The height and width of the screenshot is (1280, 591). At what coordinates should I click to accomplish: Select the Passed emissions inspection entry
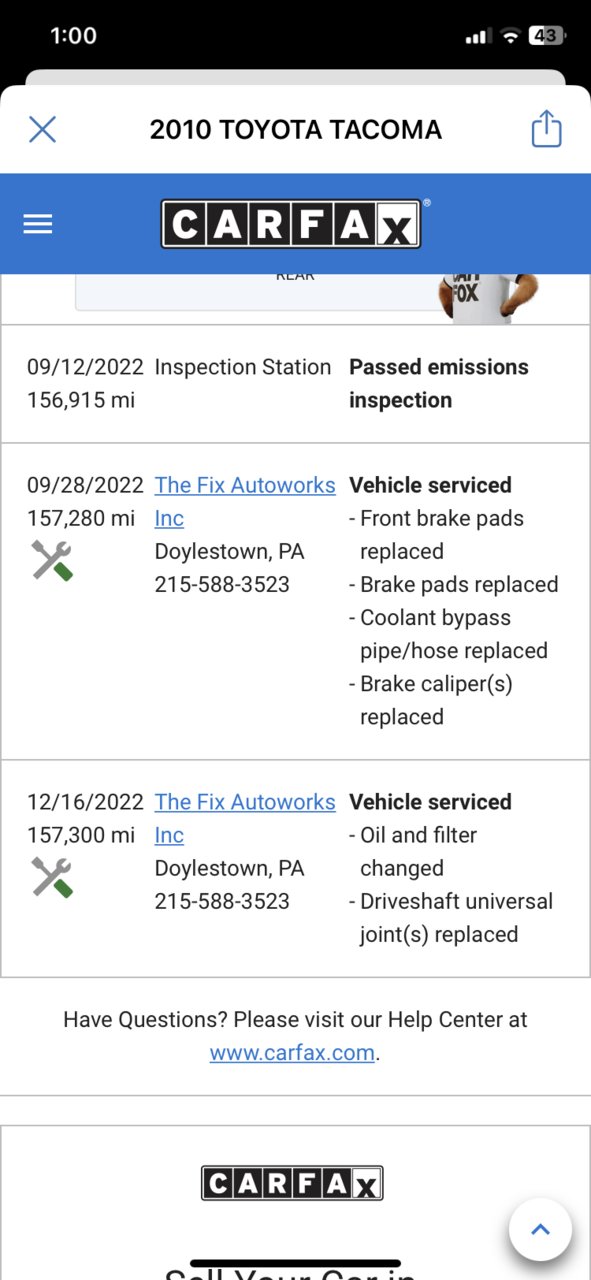click(x=295, y=384)
